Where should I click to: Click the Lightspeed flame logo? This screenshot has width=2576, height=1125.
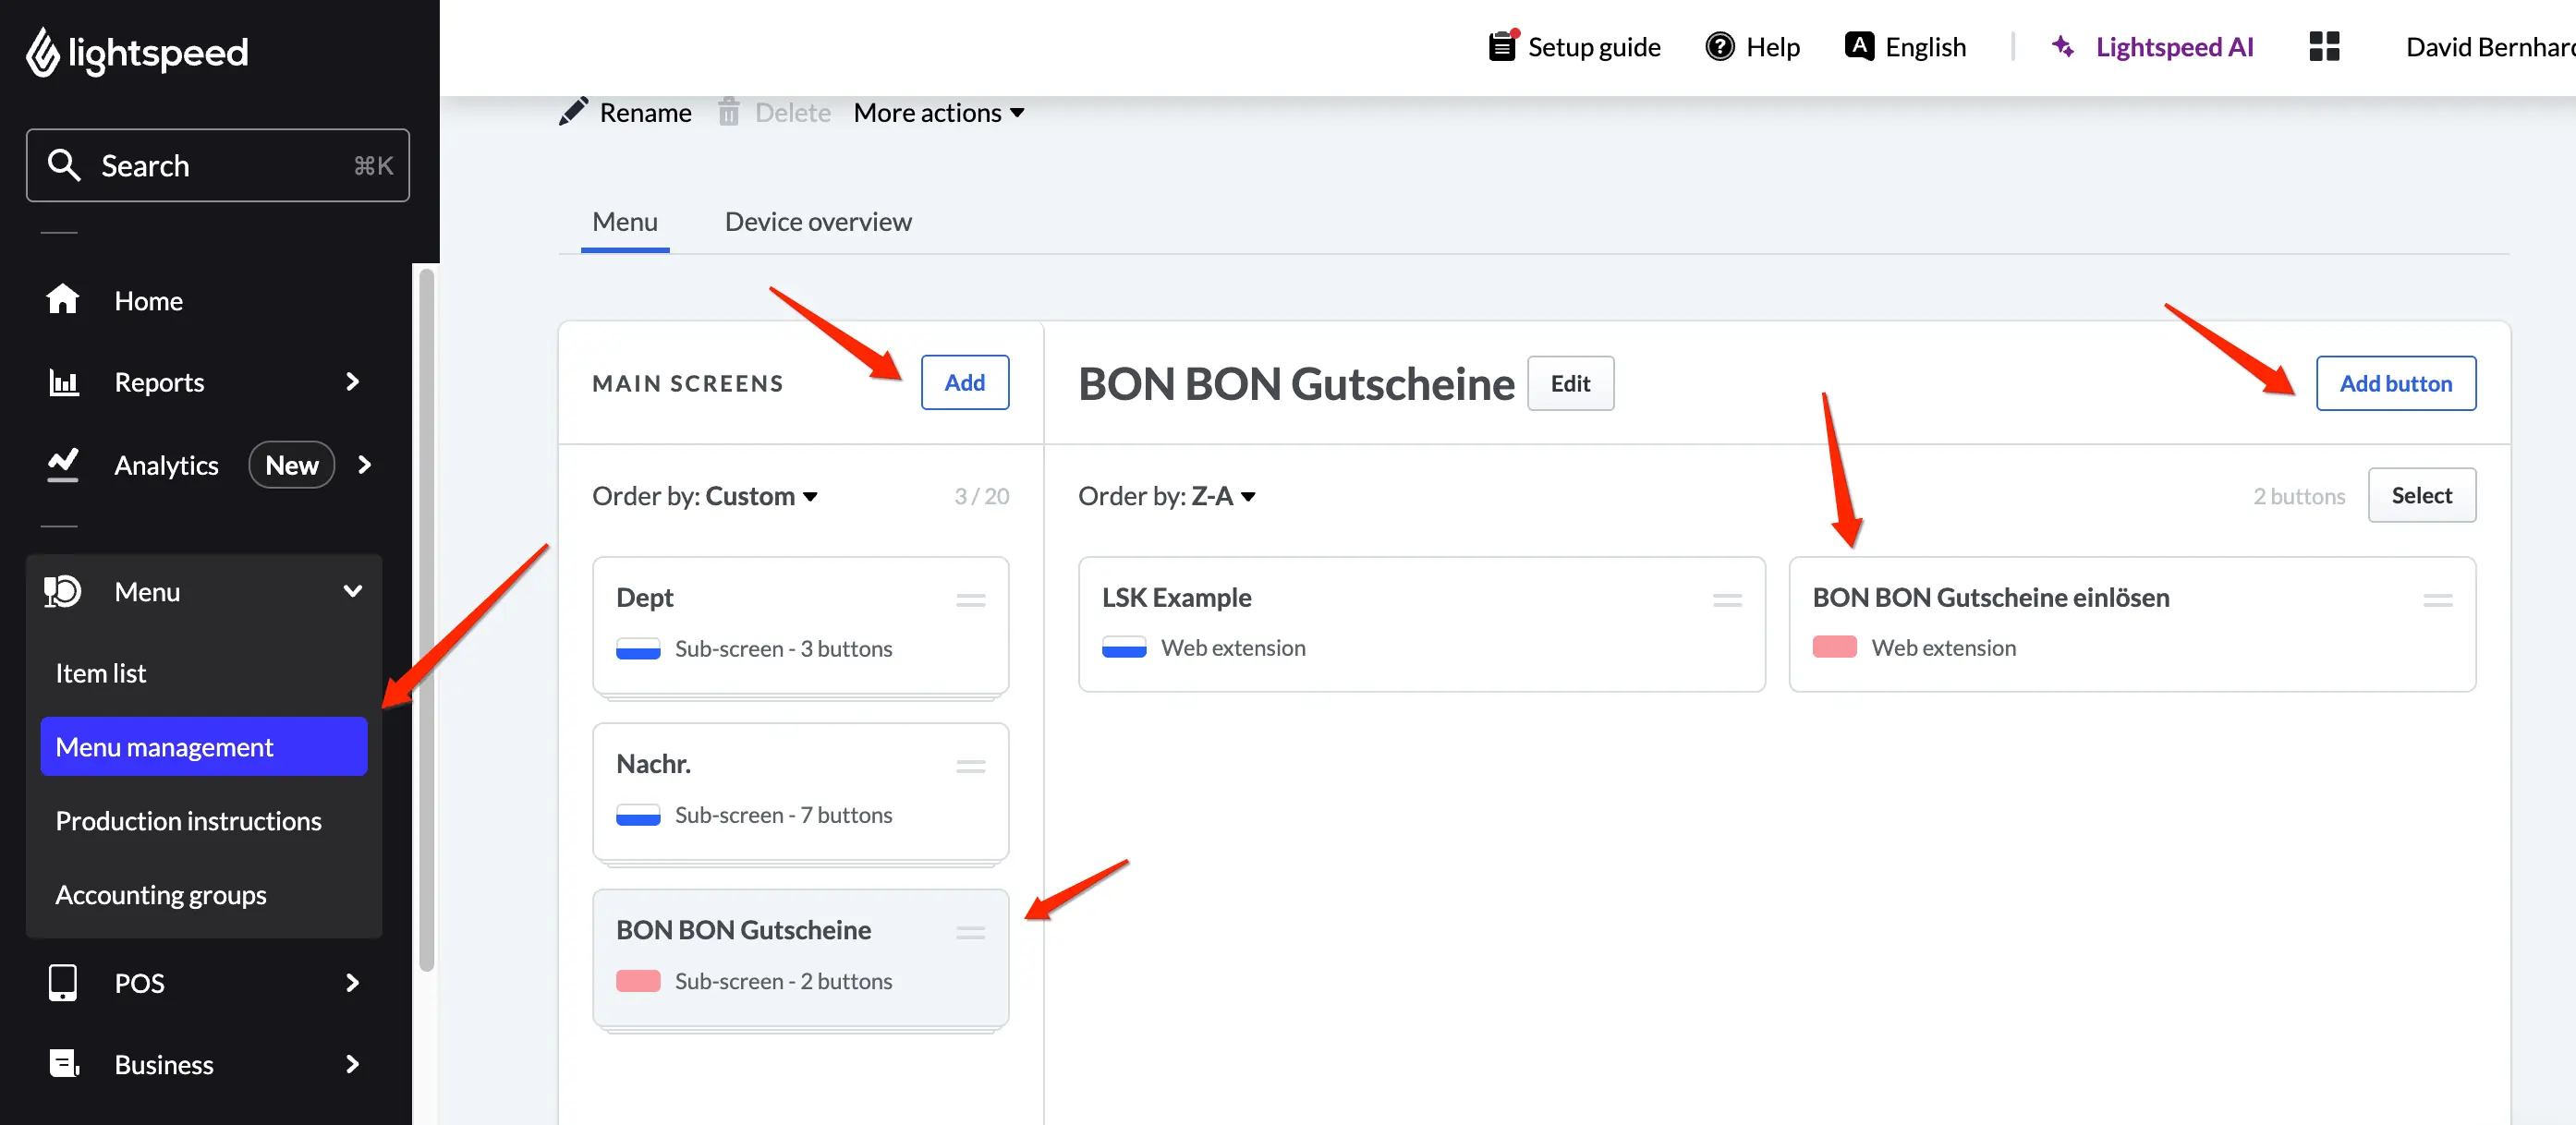click(x=42, y=51)
